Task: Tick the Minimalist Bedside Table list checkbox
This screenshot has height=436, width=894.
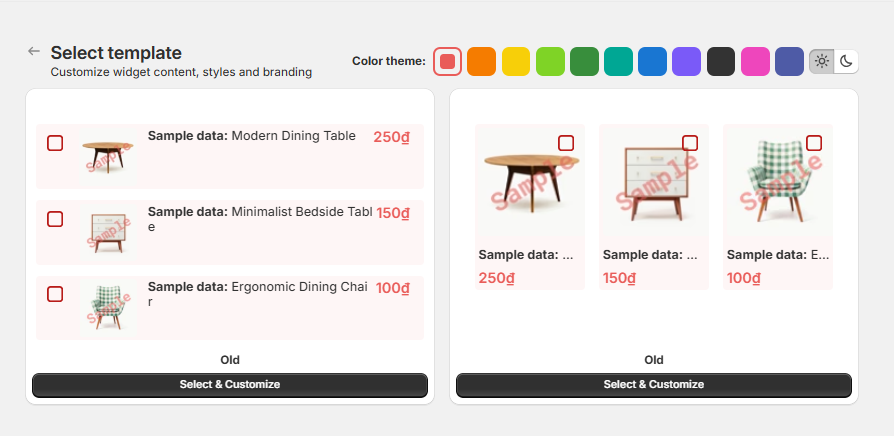Action: (55, 219)
